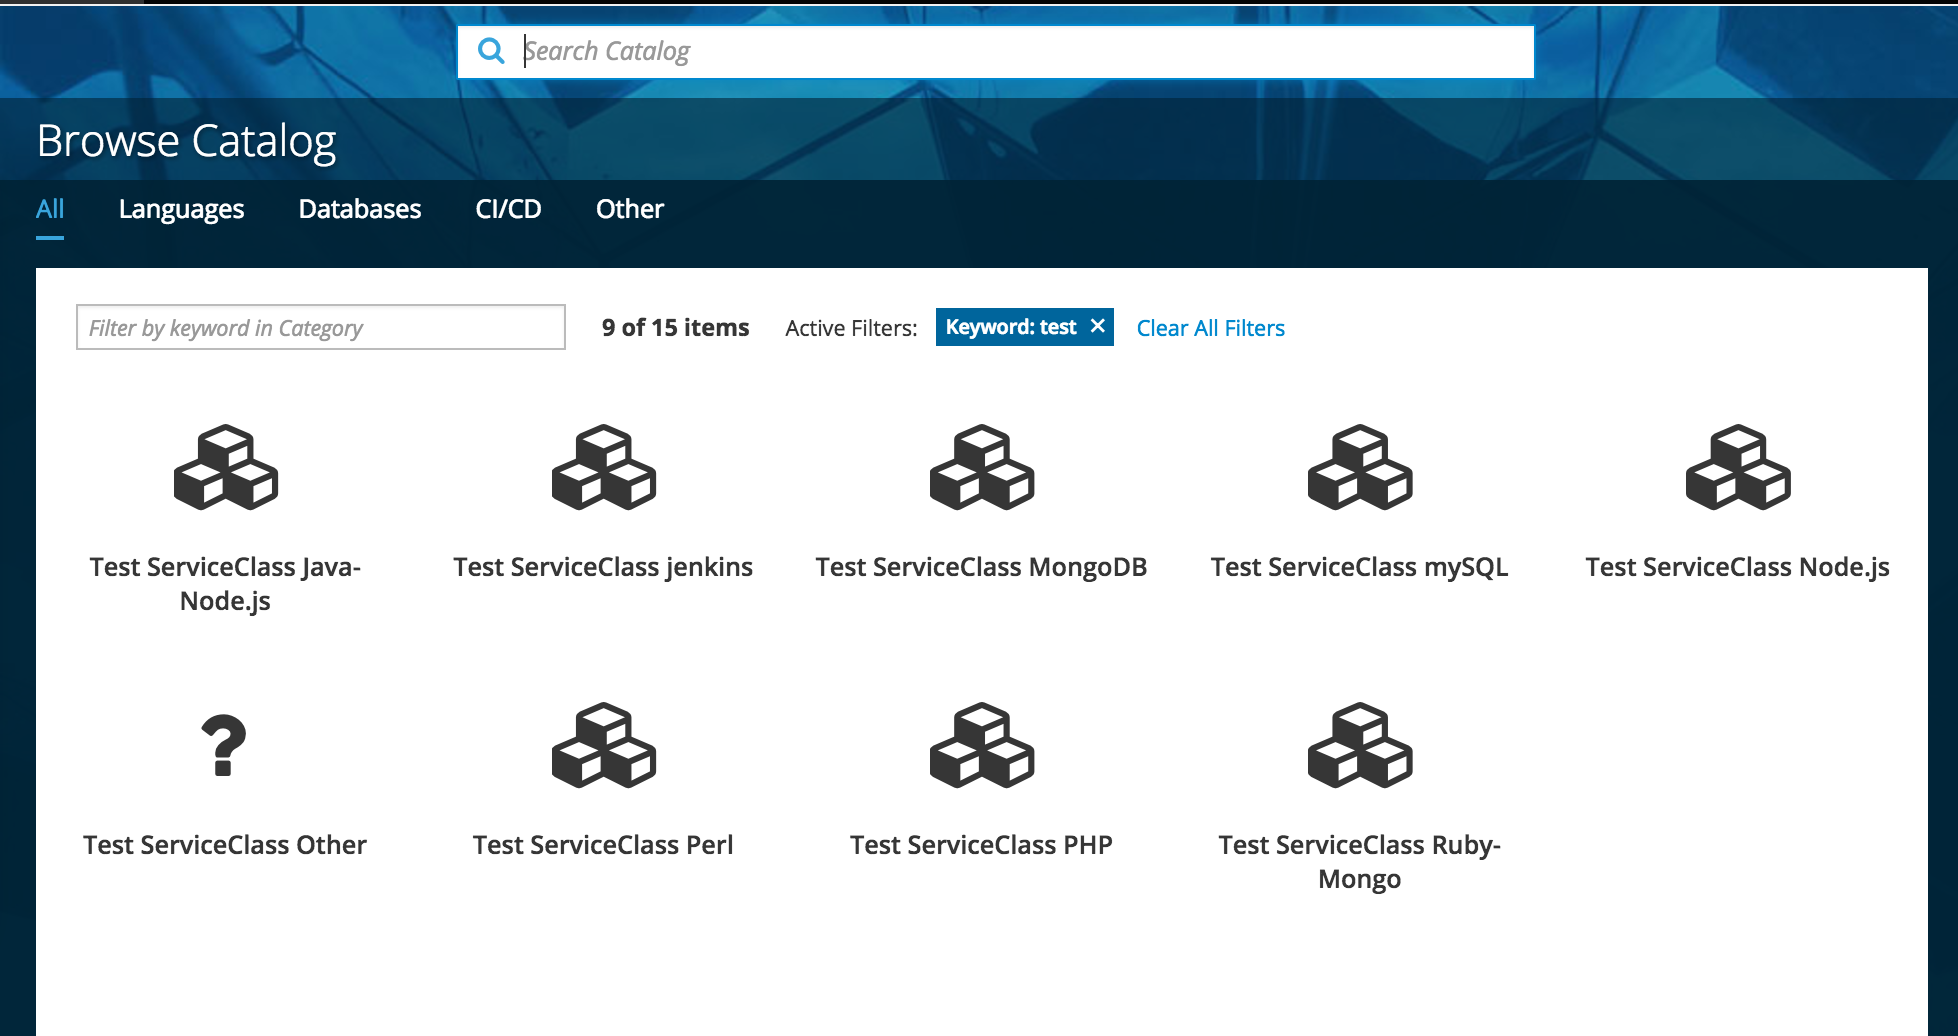
Task: Switch to the Languages tab
Action: (x=181, y=209)
